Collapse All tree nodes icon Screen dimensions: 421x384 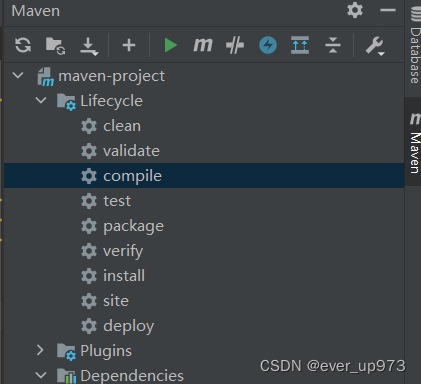[x=333, y=45]
